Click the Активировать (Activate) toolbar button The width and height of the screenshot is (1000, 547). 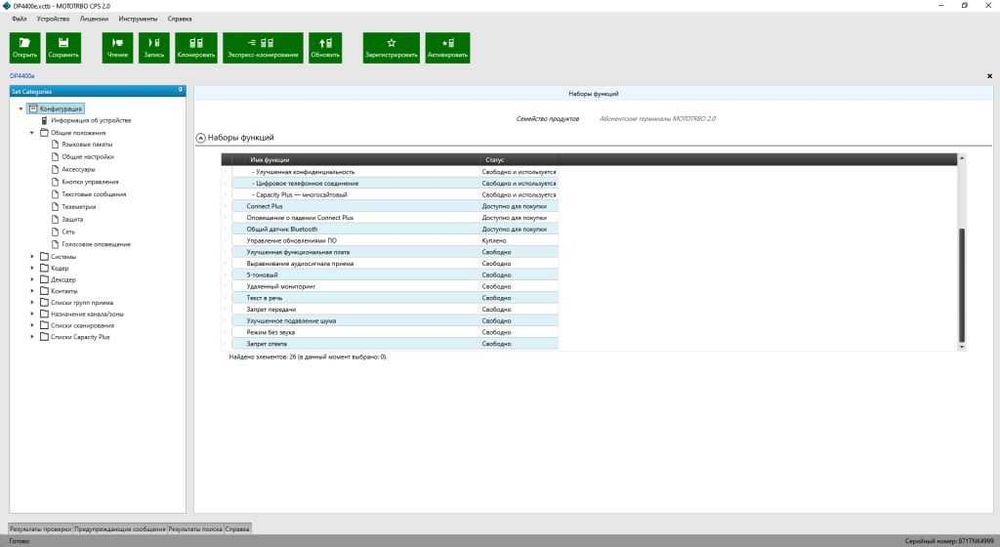click(x=448, y=48)
